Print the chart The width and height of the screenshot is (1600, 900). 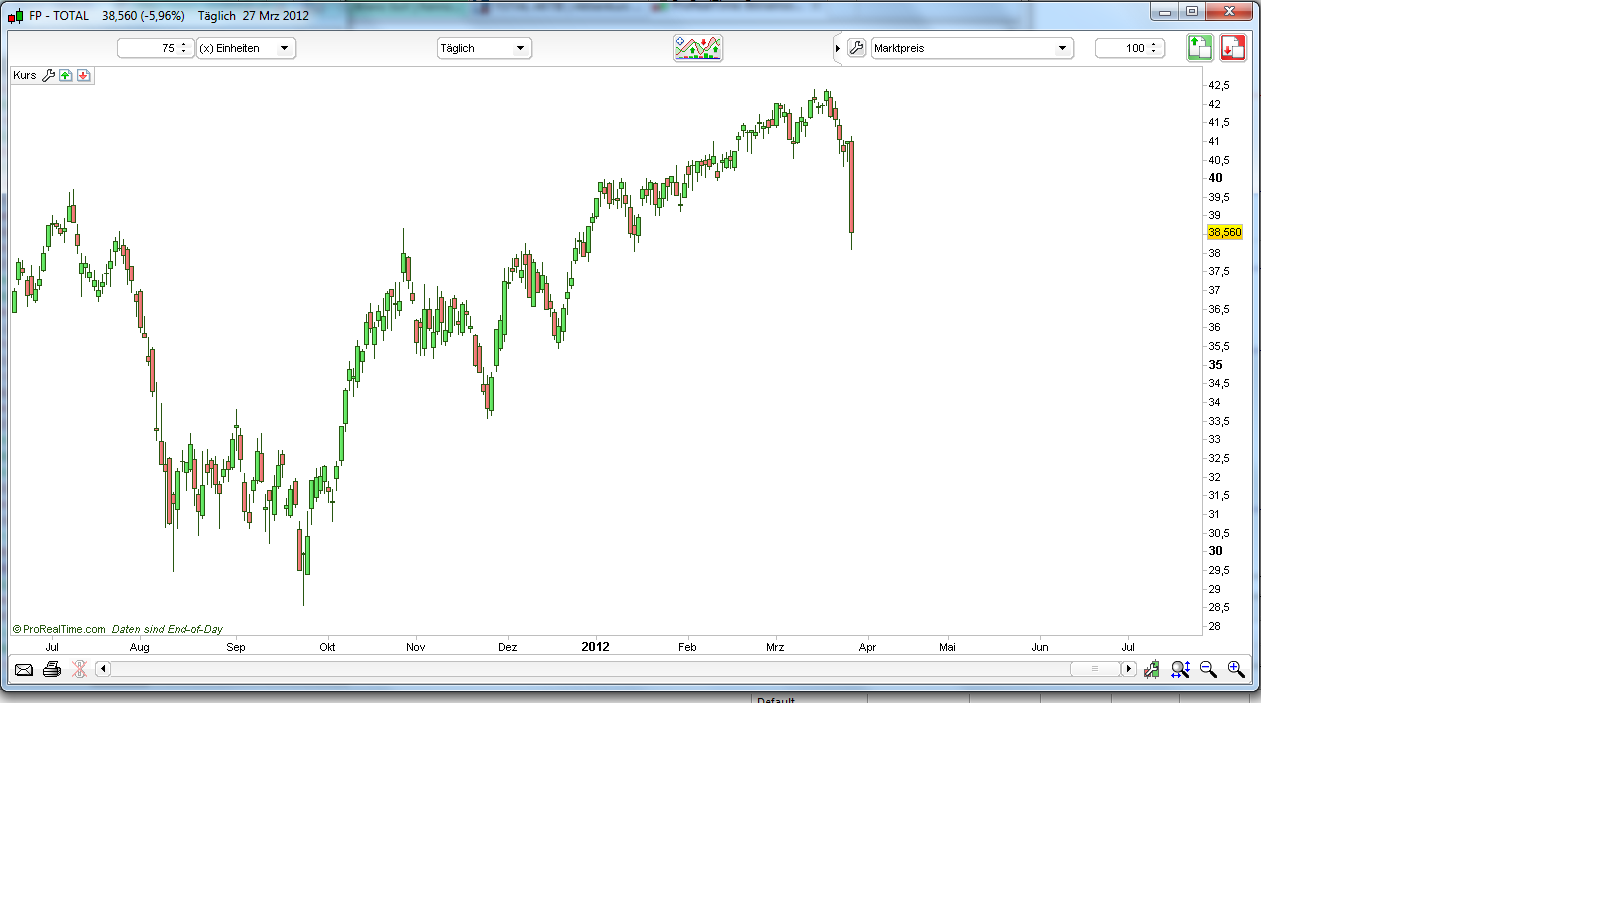pos(52,669)
